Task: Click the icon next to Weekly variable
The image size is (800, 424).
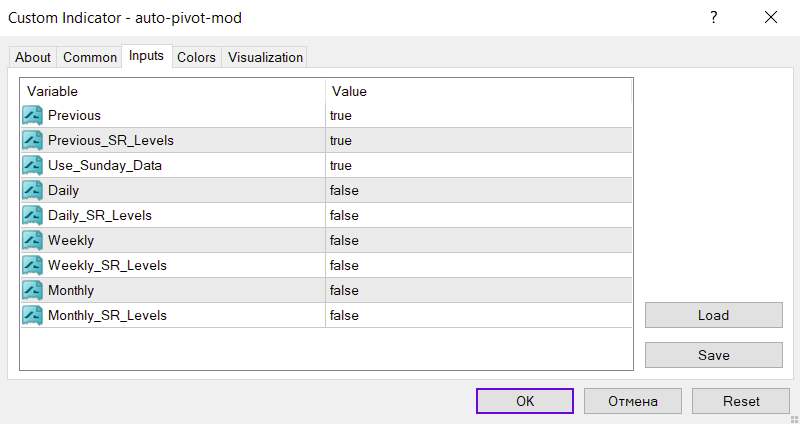Action: click(32, 240)
